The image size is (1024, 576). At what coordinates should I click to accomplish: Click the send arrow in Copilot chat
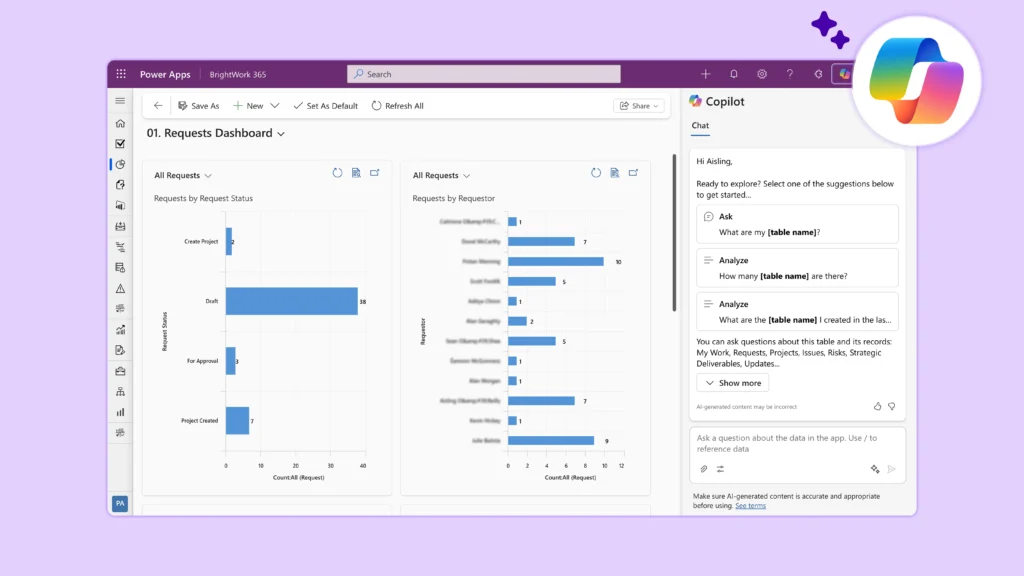point(891,469)
